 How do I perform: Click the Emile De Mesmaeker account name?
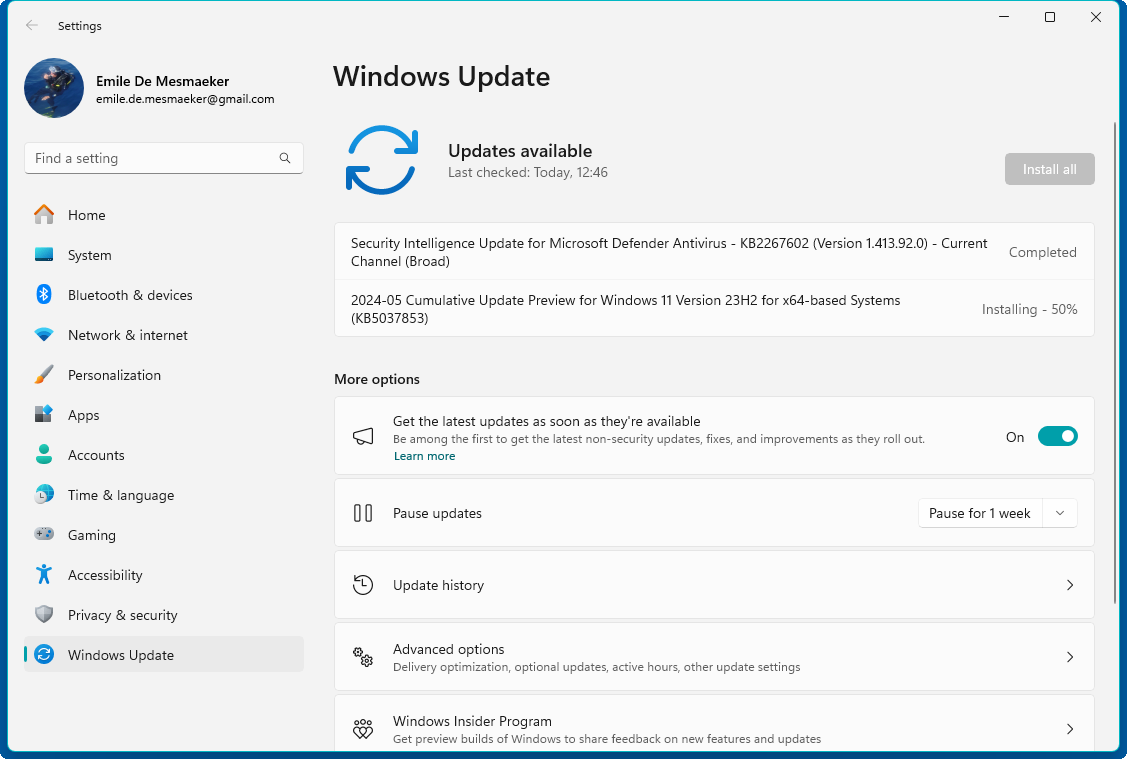click(x=162, y=81)
